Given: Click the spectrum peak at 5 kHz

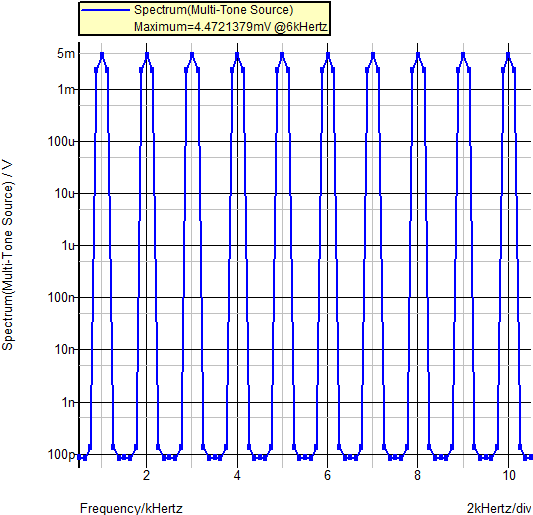Looking at the screenshot, I should click(282, 54).
